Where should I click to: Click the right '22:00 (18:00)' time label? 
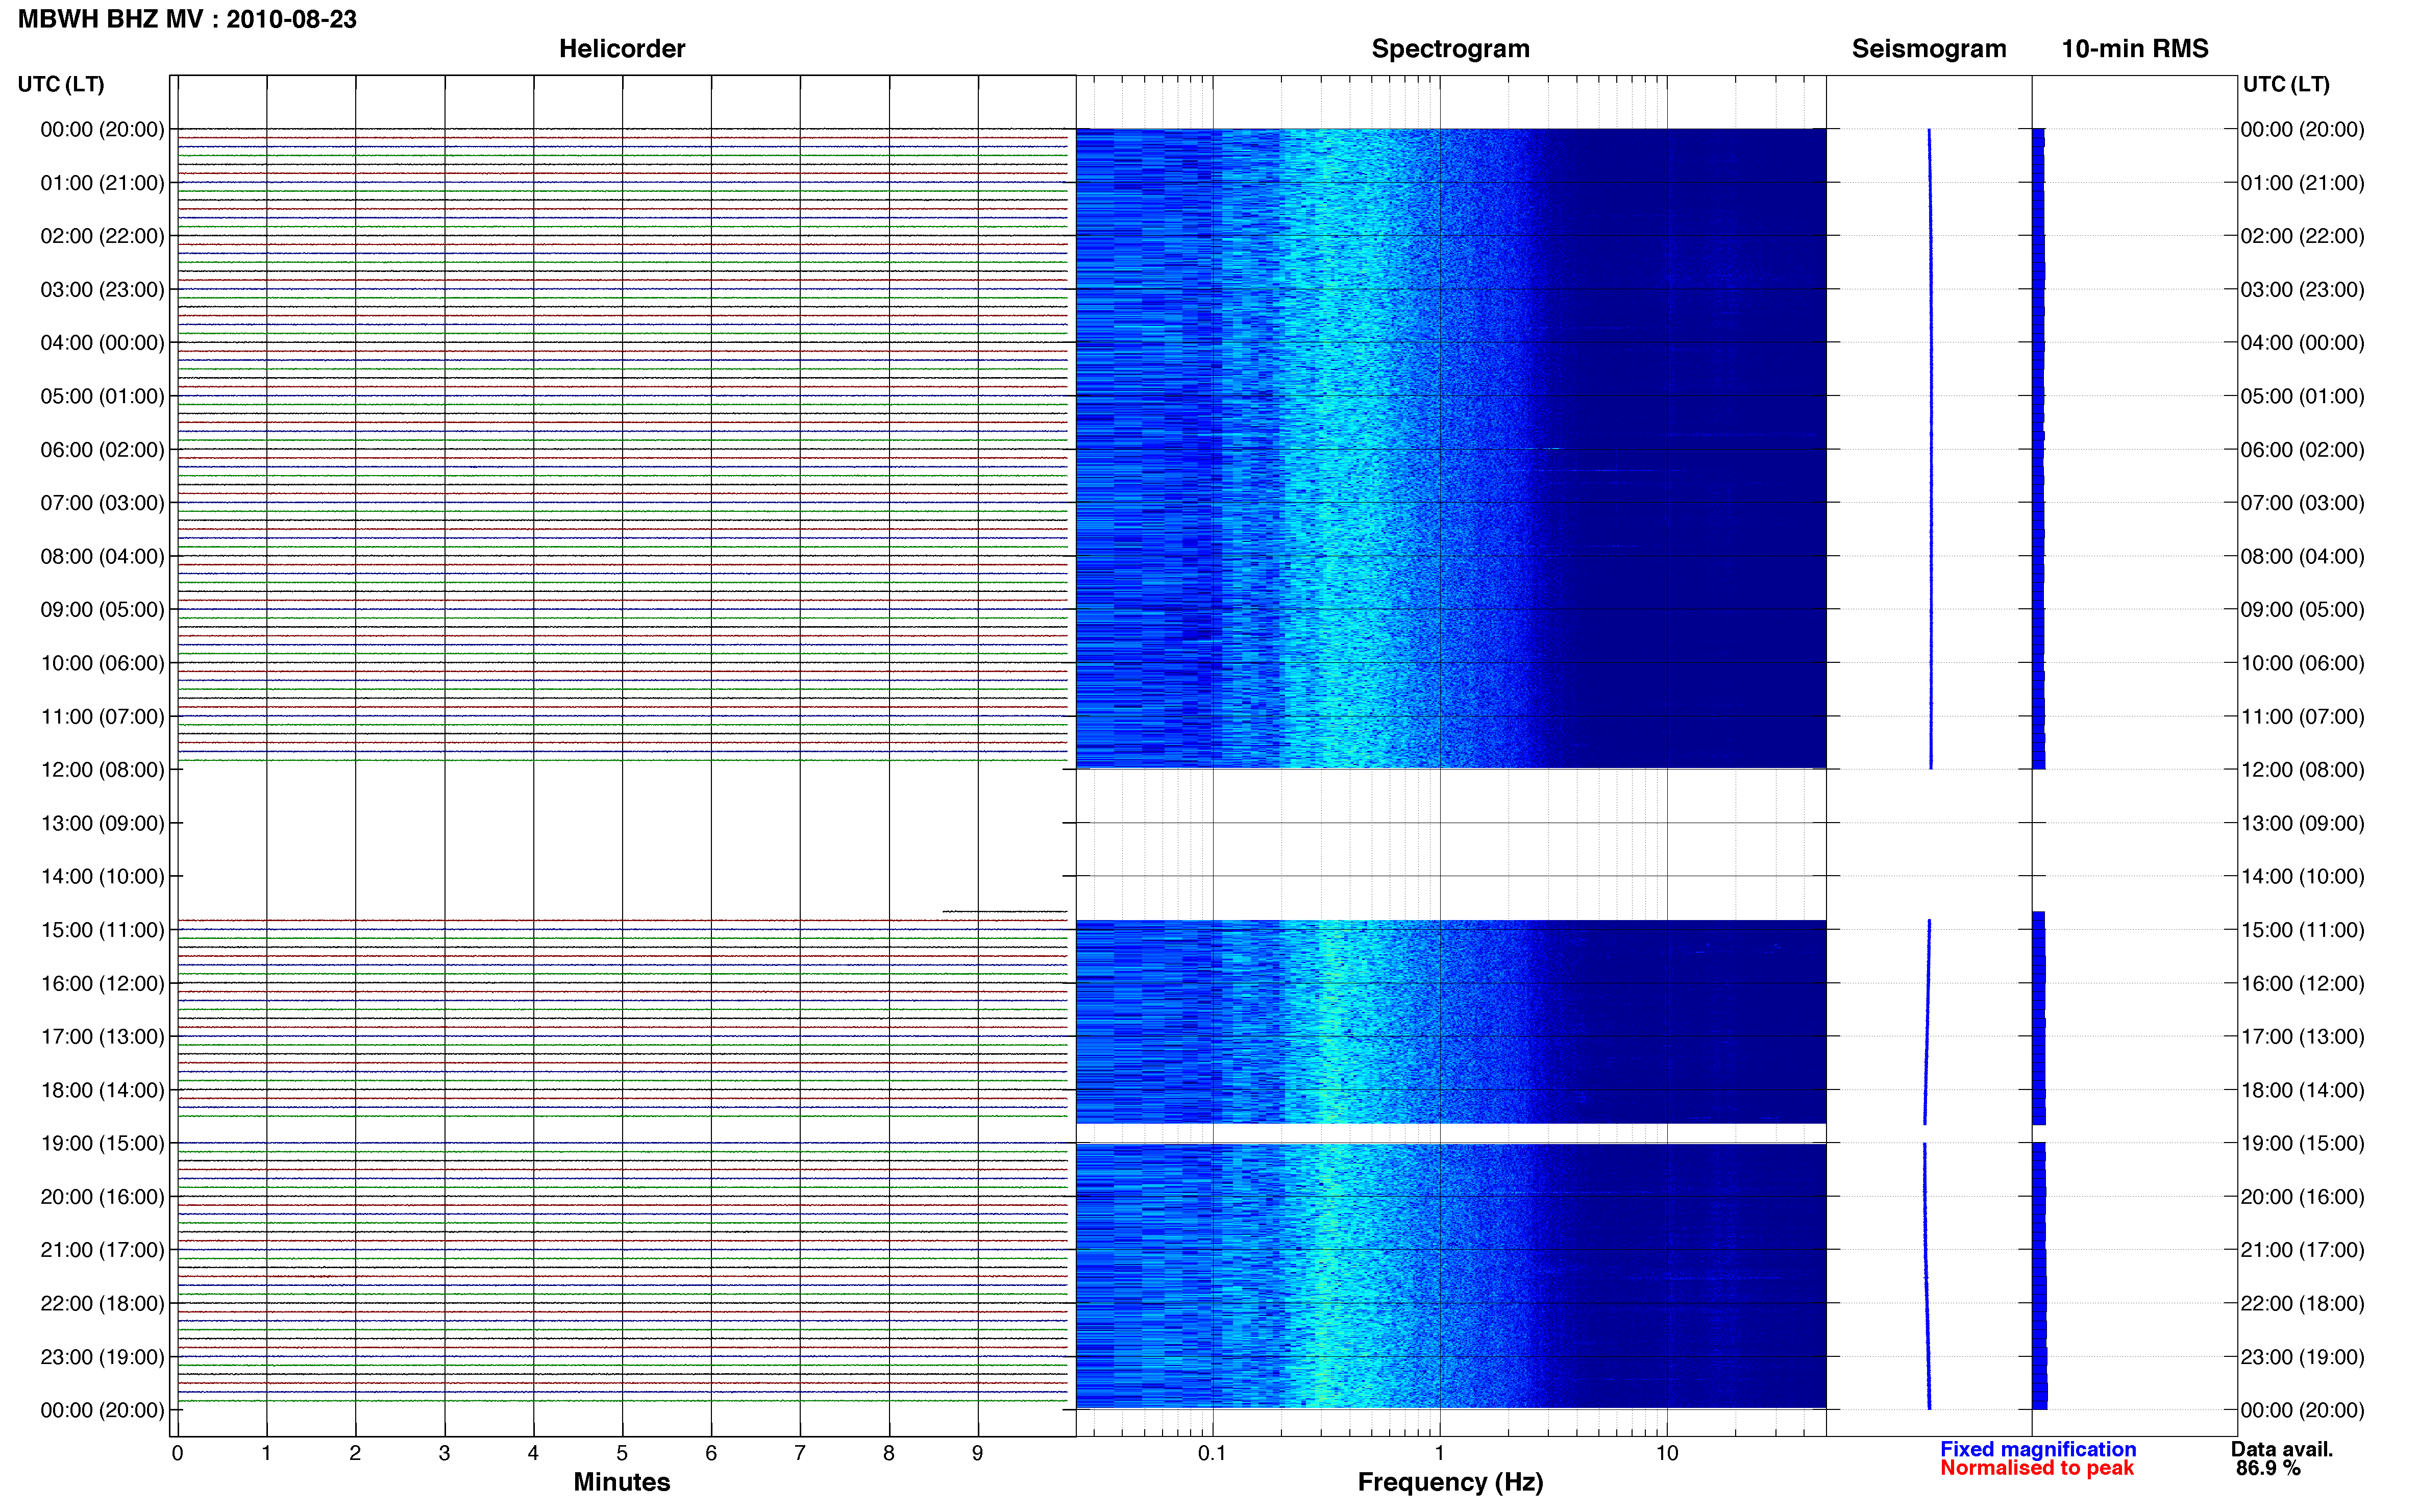tap(2302, 1304)
